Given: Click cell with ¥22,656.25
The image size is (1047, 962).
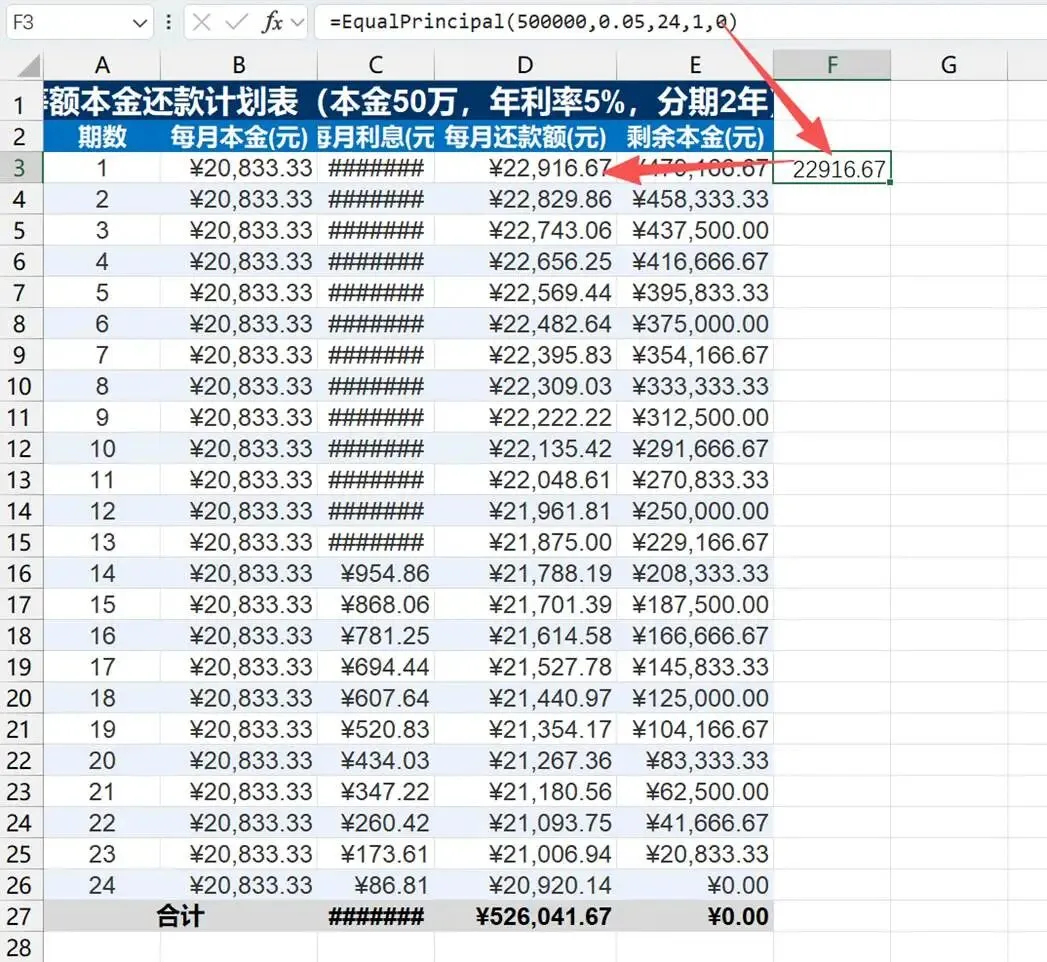Looking at the screenshot, I should [525, 262].
